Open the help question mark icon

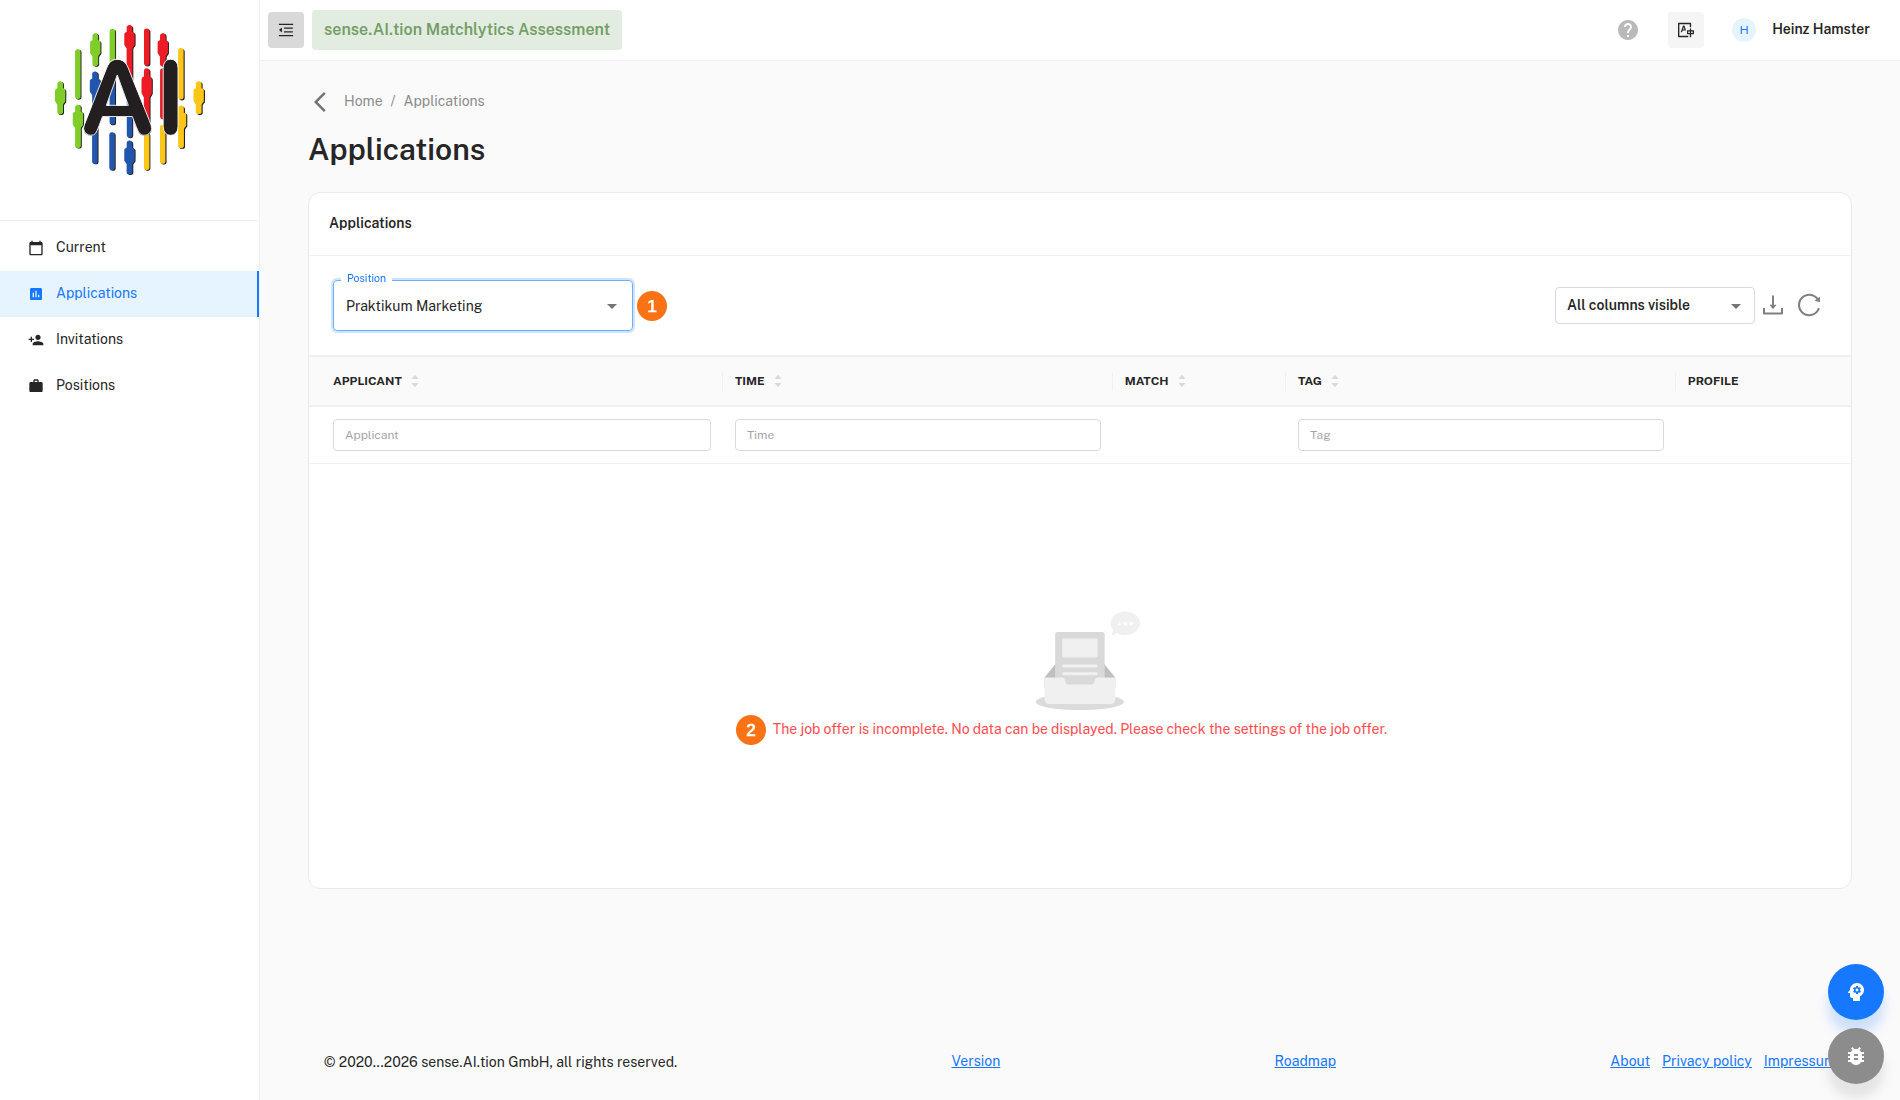(1628, 30)
